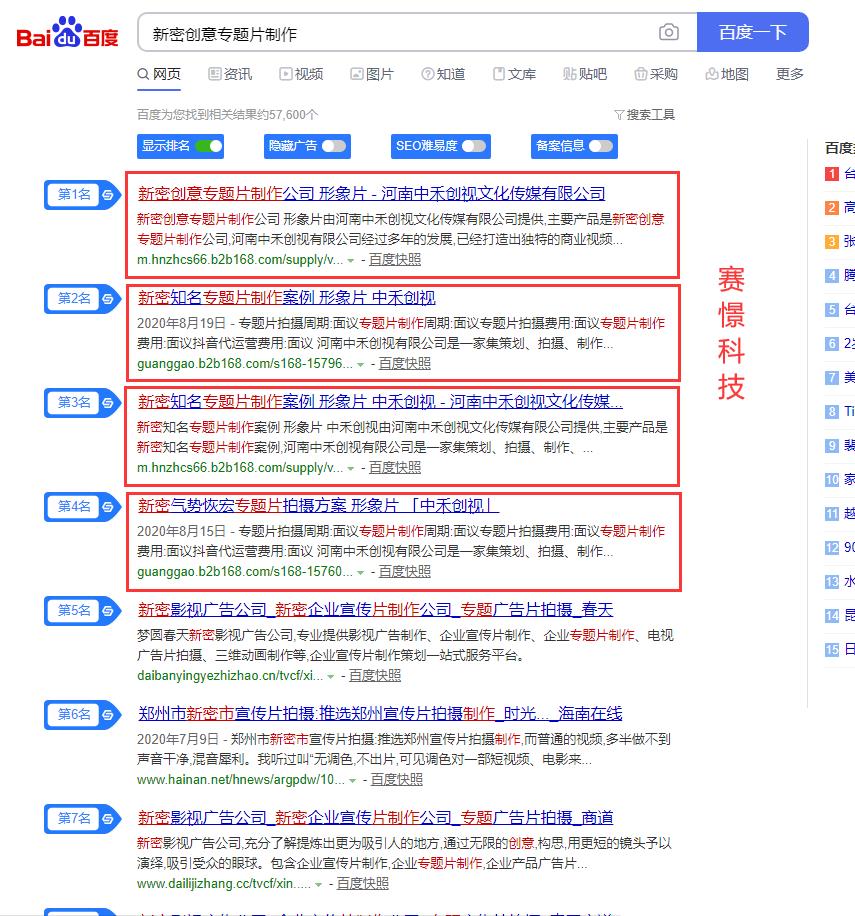Image resolution: width=855 pixels, height=916 pixels.
Task: Open seventh result ending 商道
Action: (376, 817)
